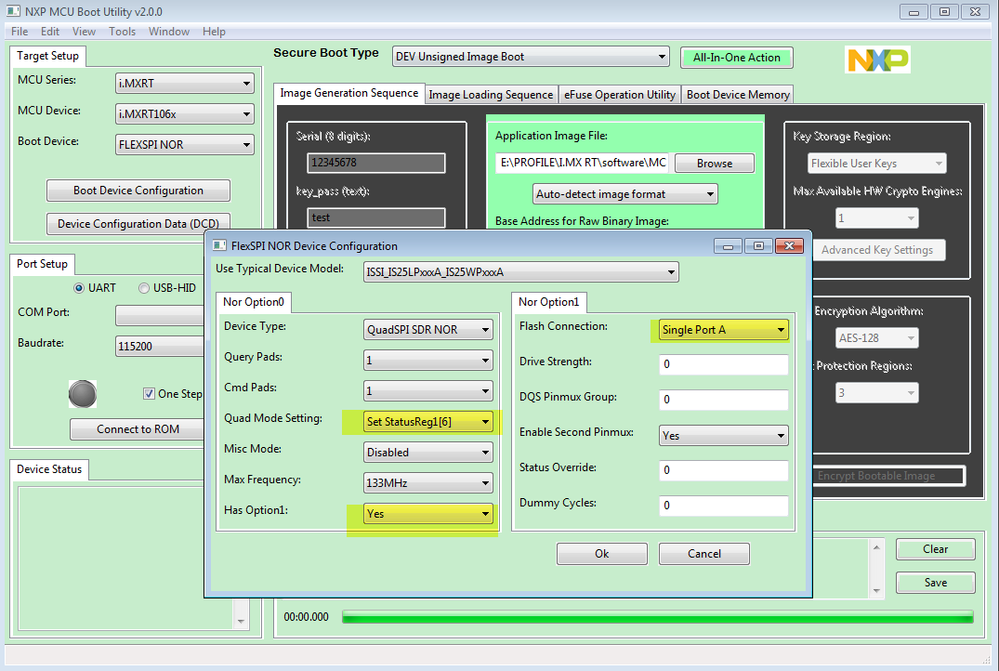
Task: Open the Help menu
Action: pyautogui.click(x=213, y=31)
